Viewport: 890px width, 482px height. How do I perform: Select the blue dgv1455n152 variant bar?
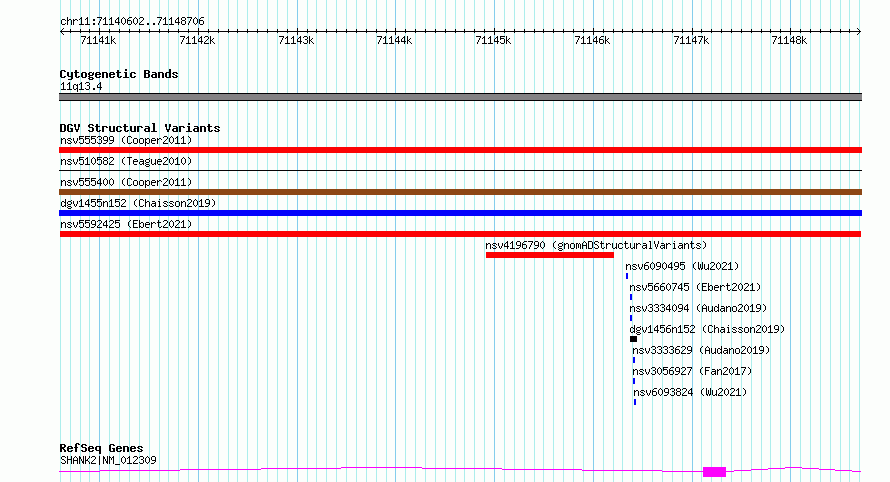point(460,213)
